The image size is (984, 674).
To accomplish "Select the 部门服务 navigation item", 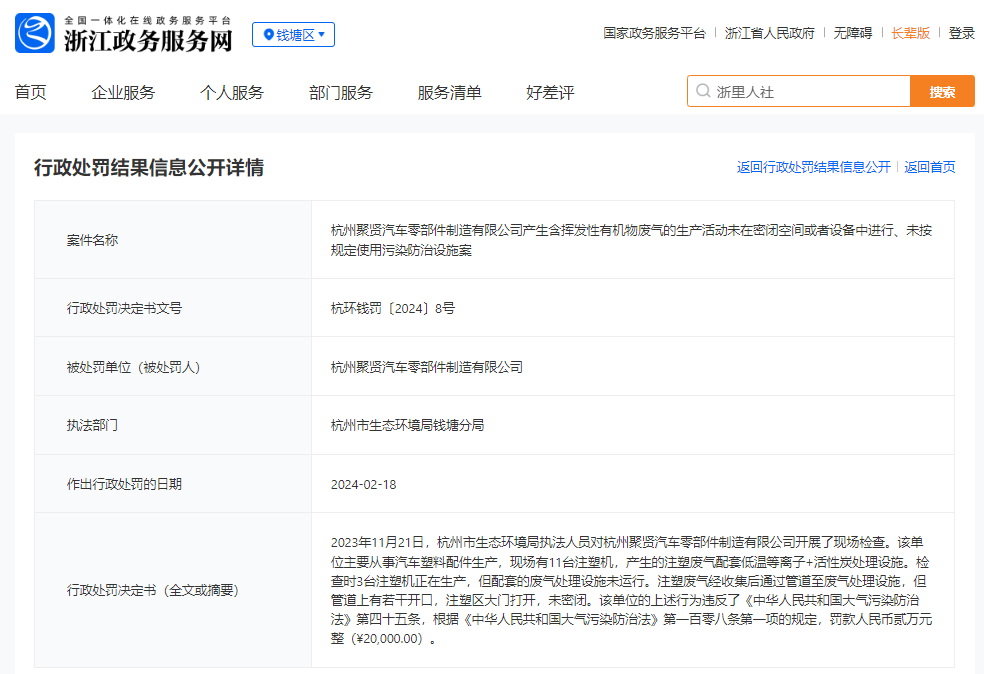I will (341, 93).
